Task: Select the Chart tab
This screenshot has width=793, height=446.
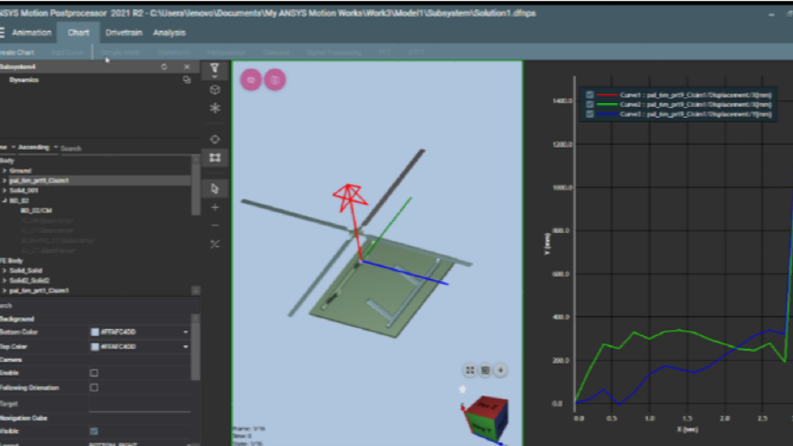Action: (x=78, y=32)
